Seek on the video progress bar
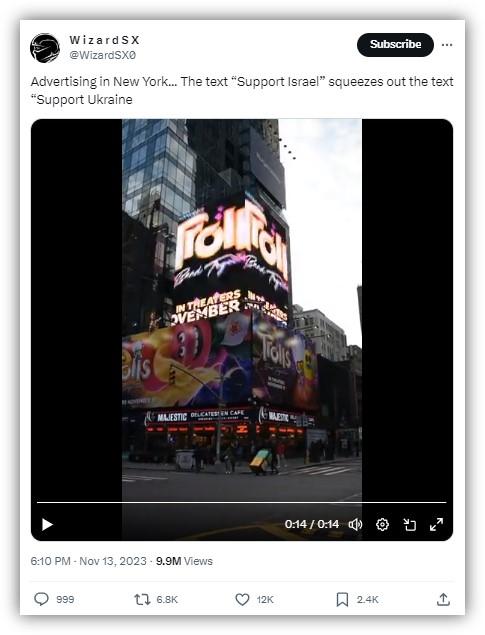Image resolution: width=485 pixels, height=635 pixels. pyautogui.click(x=242, y=503)
